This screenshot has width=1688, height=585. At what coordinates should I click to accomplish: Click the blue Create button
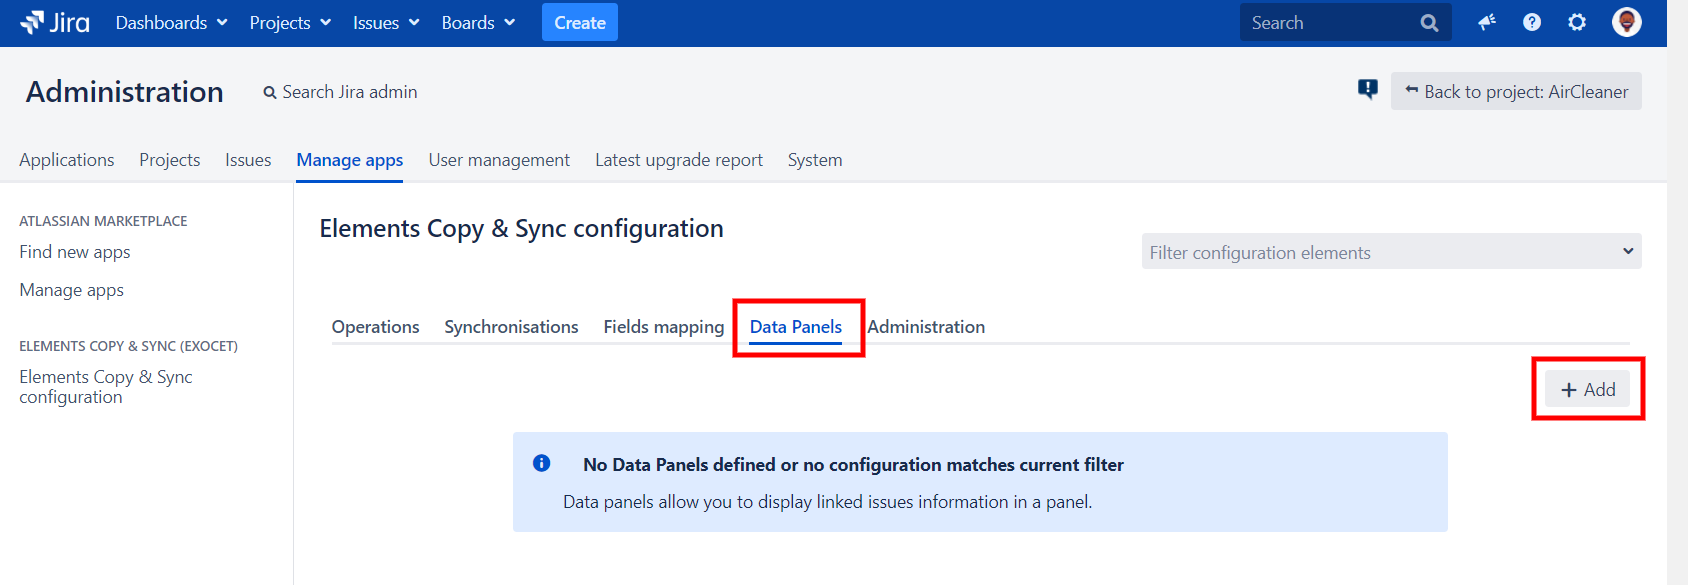coord(580,23)
